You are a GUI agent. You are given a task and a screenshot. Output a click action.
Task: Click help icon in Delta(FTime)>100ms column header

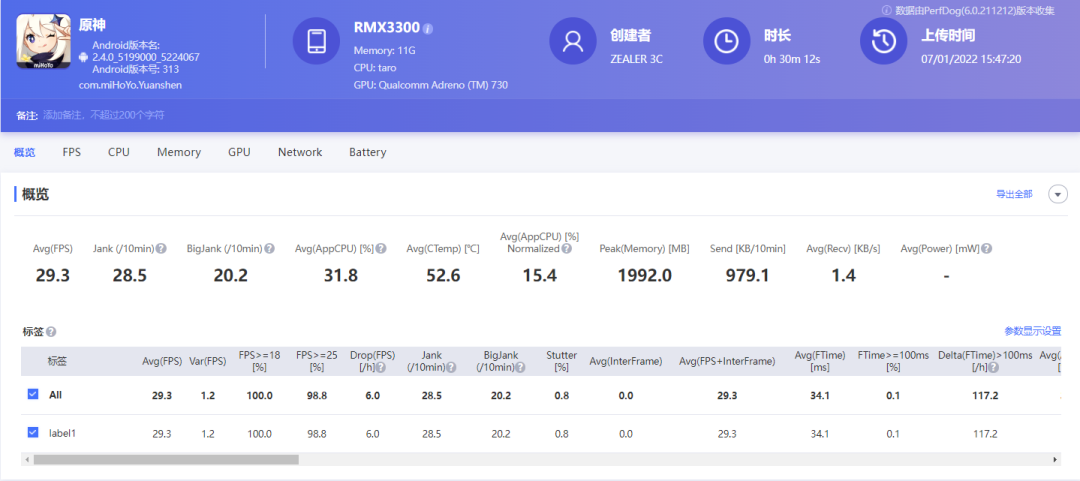pyautogui.click(x=993, y=368)
